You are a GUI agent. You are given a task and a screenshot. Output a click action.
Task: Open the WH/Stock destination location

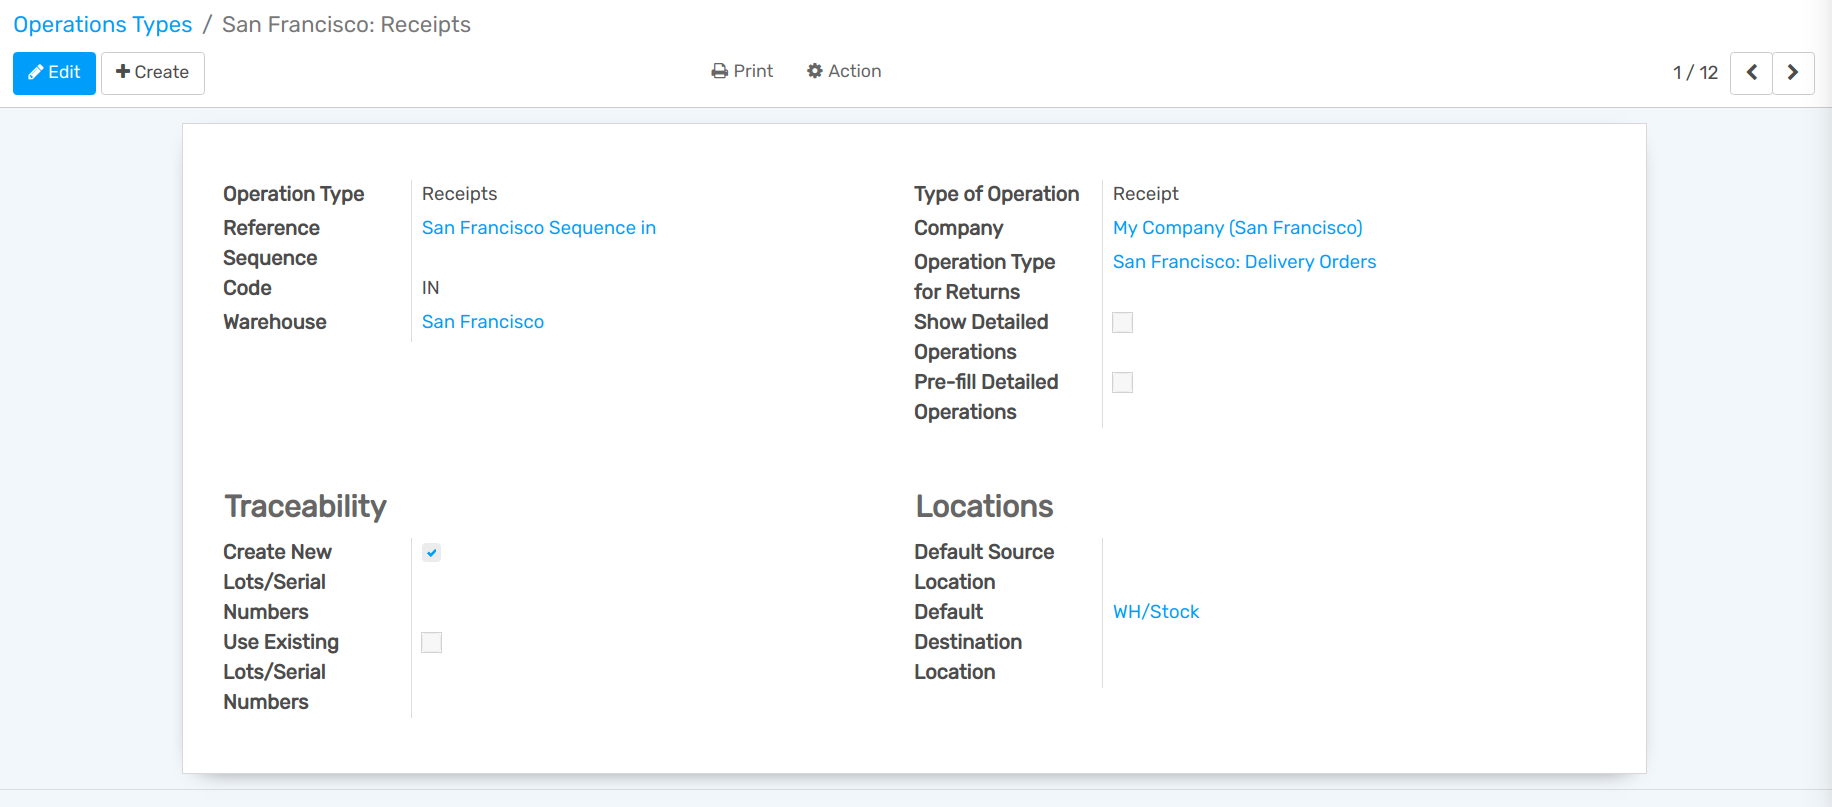(1156, 612)
